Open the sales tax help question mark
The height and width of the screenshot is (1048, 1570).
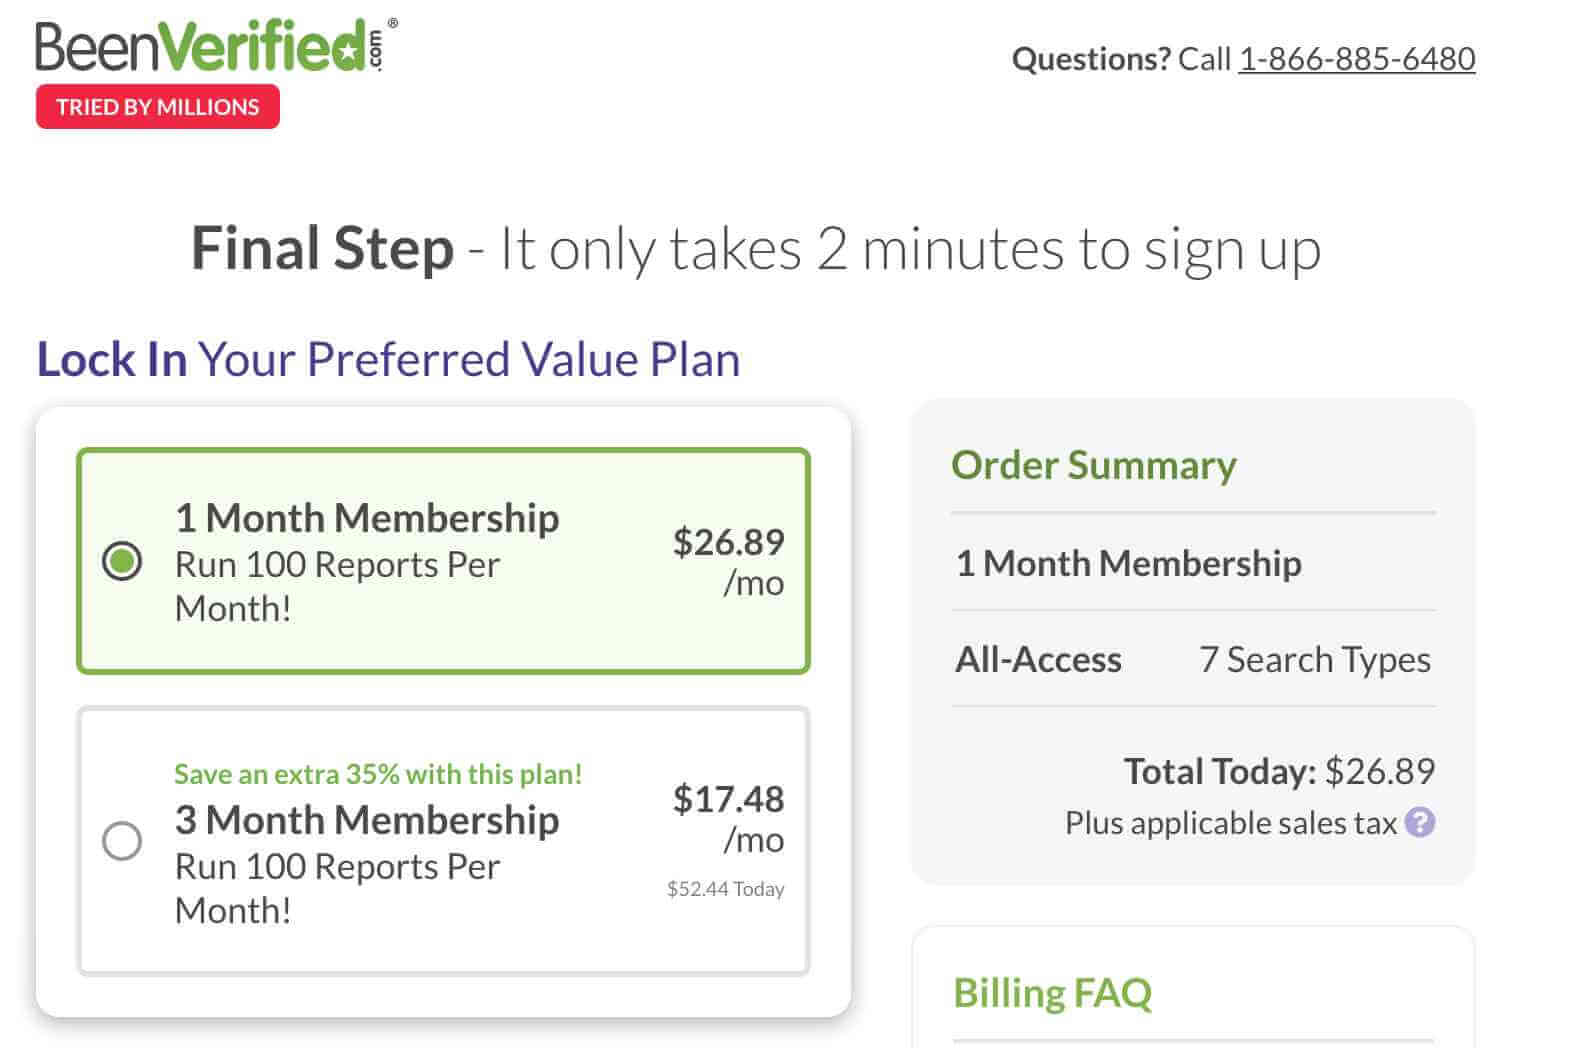1419,822
